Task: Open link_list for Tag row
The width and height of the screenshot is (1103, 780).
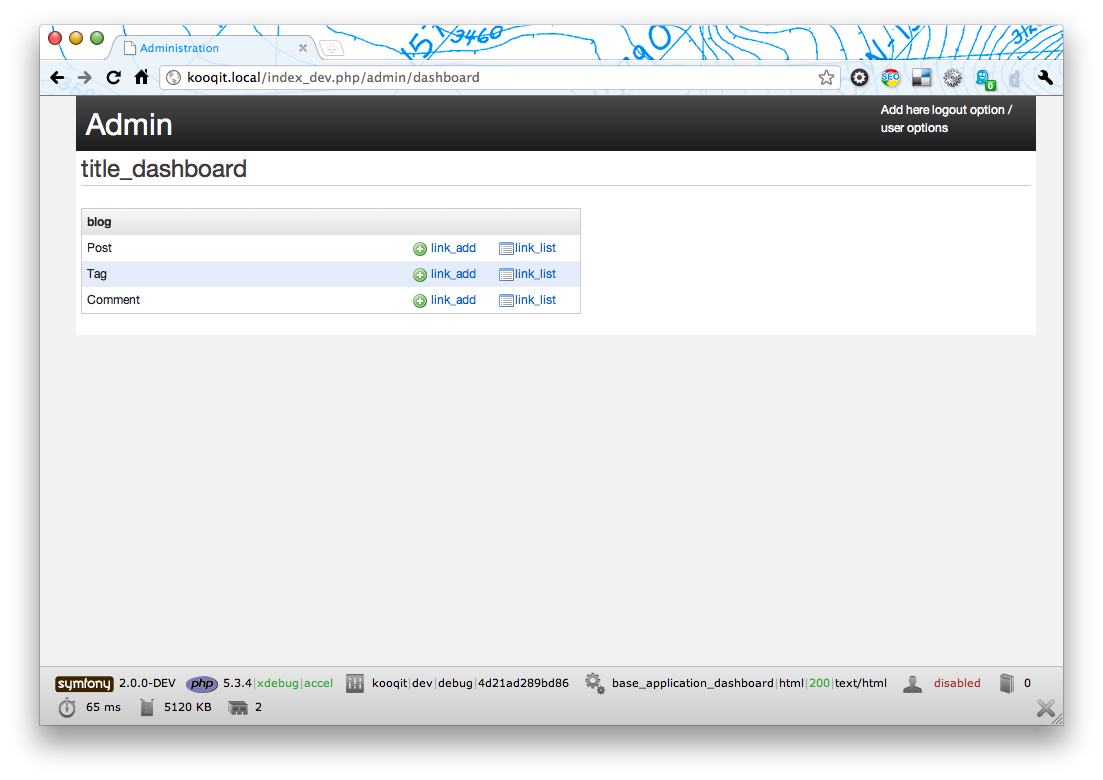Action: click(x=535, y=274)
